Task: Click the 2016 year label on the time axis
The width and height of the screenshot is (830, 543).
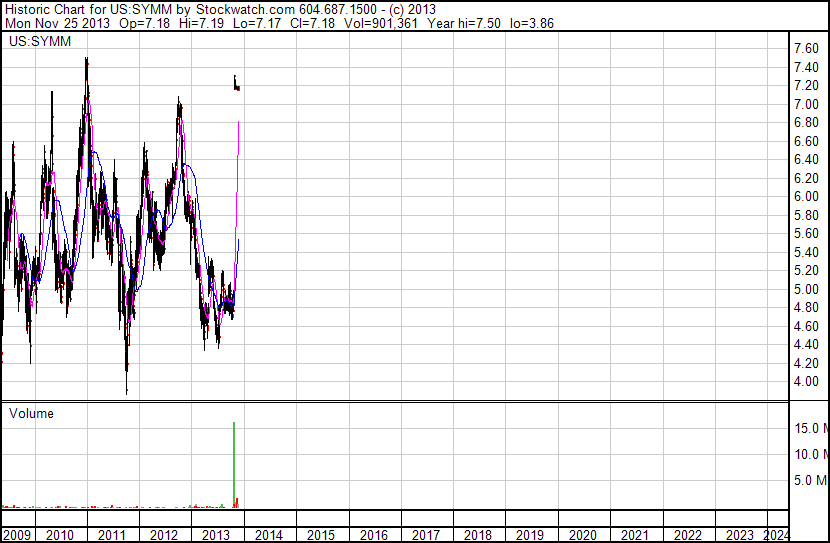Action: tap(374, 535)
